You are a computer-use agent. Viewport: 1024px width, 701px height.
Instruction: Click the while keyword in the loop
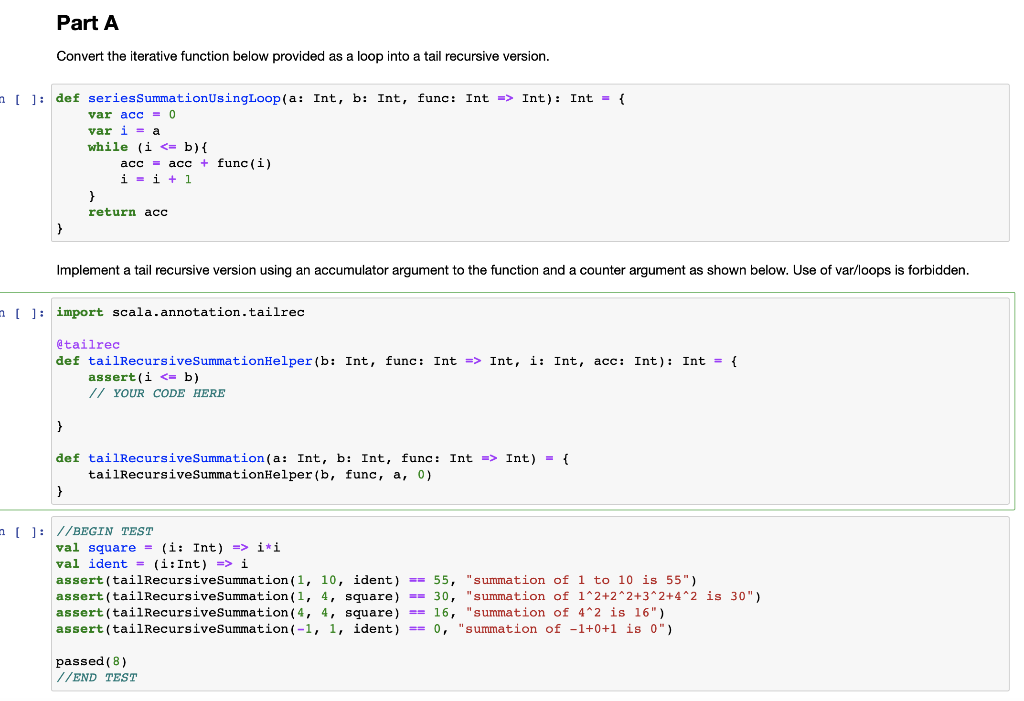click(107, 147)
